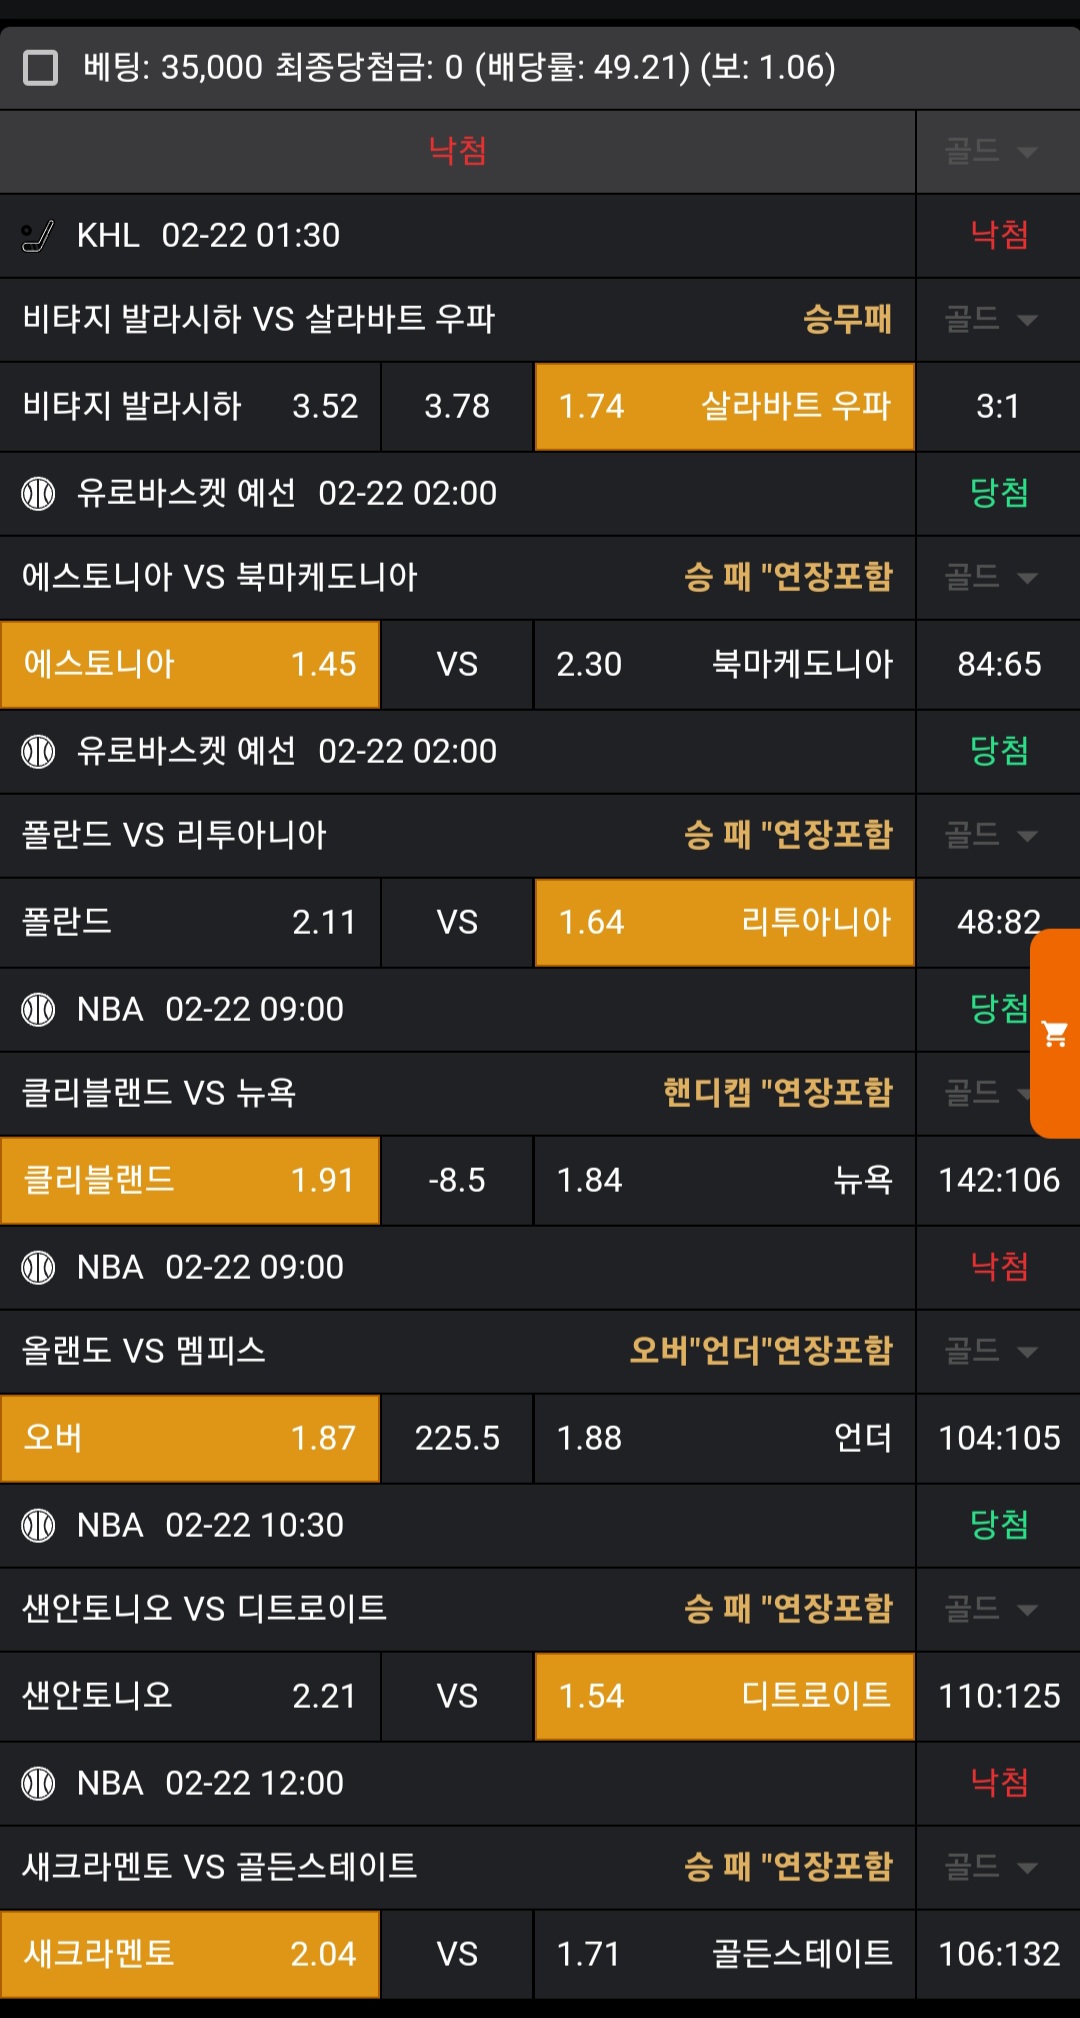Viewport: 1080px width, 2018px height.
Task: Click basketball icon beside Estonia match header
Action: tap(38, 493)
